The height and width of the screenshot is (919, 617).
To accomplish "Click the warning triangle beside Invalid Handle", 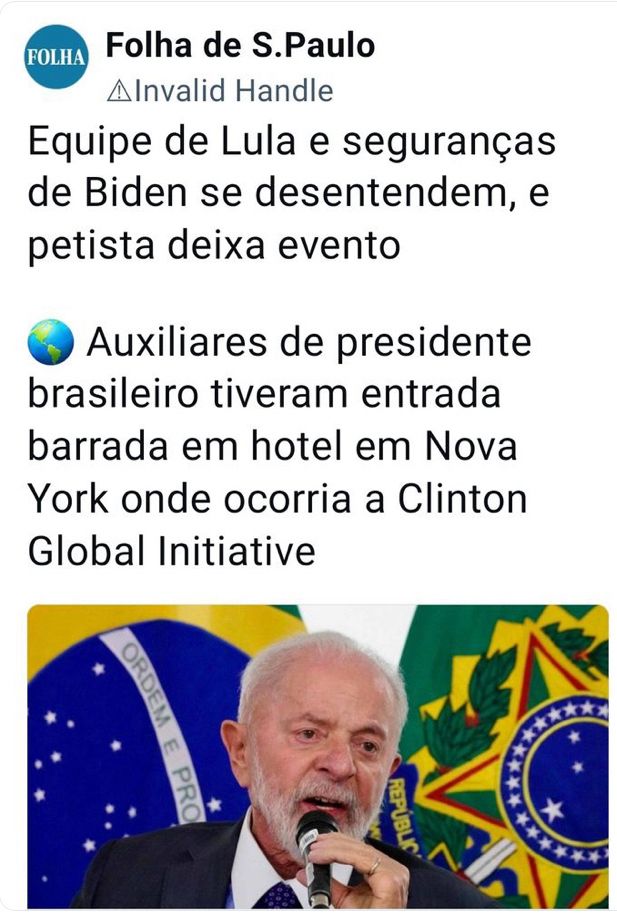I will point(119,91).
